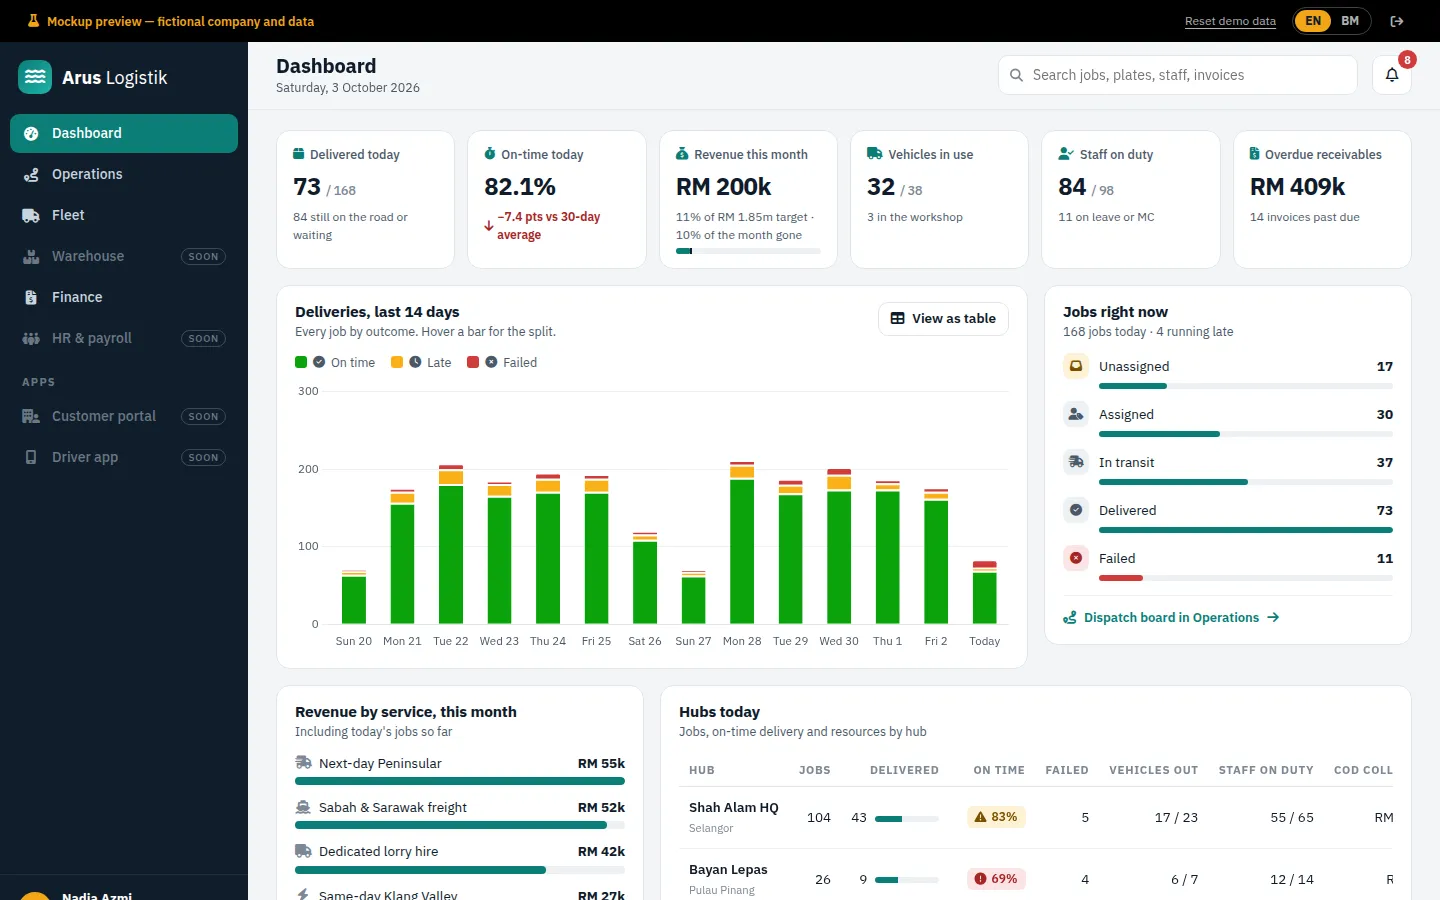Click the Staff on duty person icon
The height and width of the screenshot is (900, 1440).
(1066, 154)
